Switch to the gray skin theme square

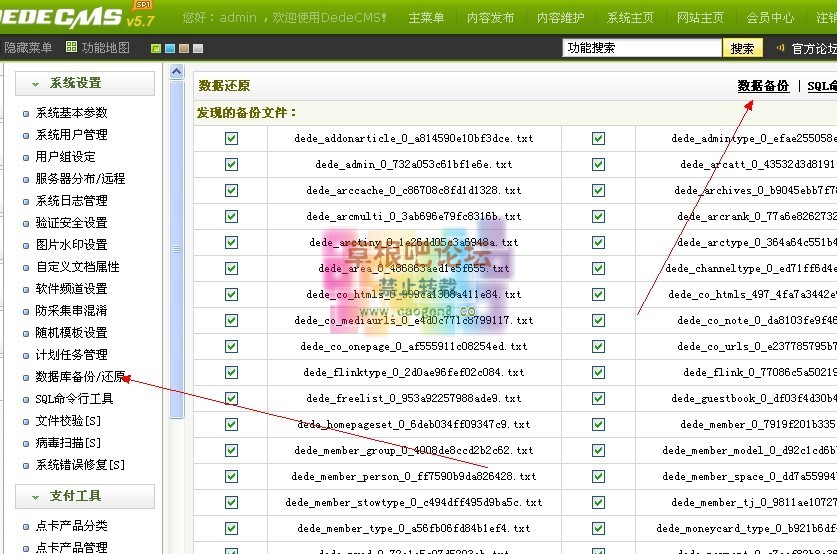coord(198,48)
